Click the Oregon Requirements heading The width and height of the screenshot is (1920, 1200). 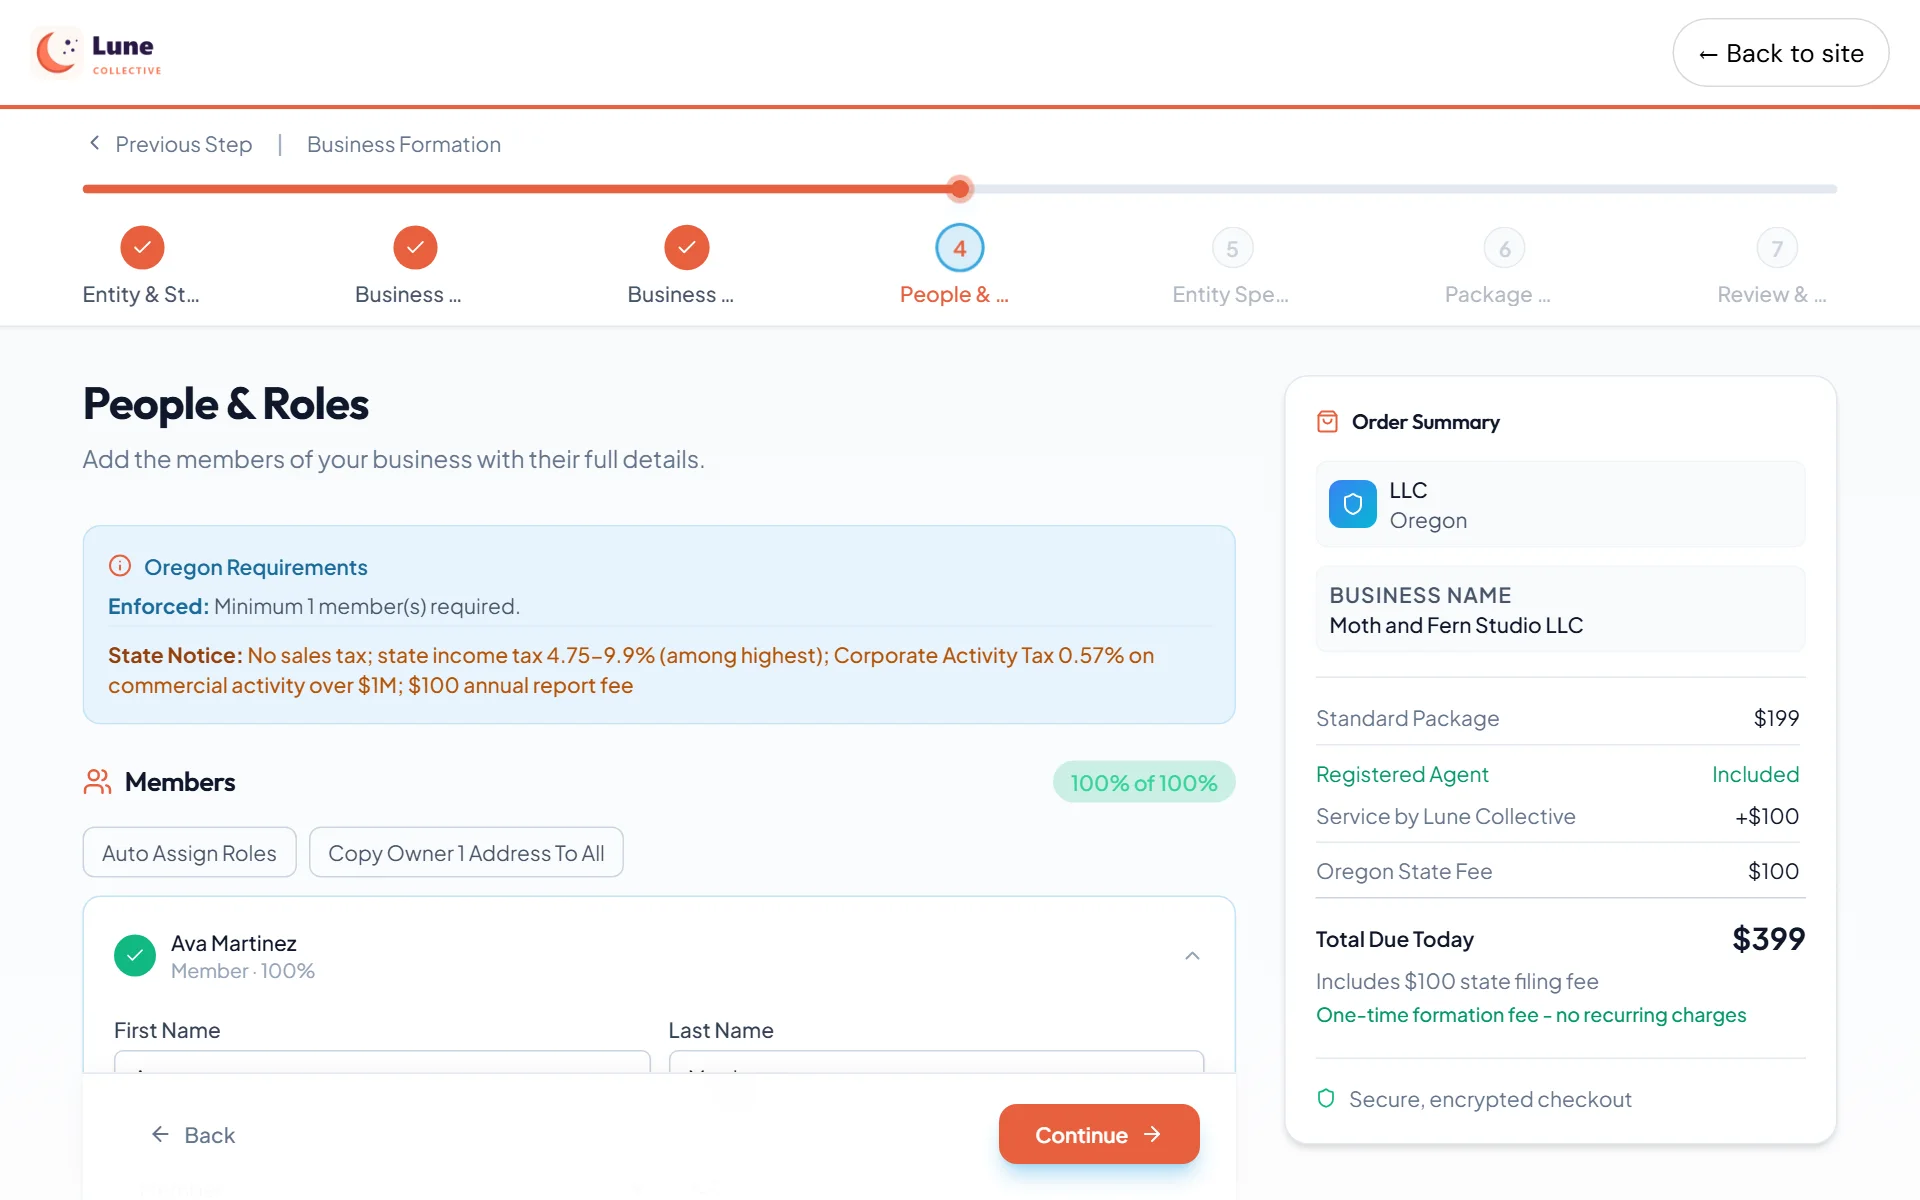(256, 567)
